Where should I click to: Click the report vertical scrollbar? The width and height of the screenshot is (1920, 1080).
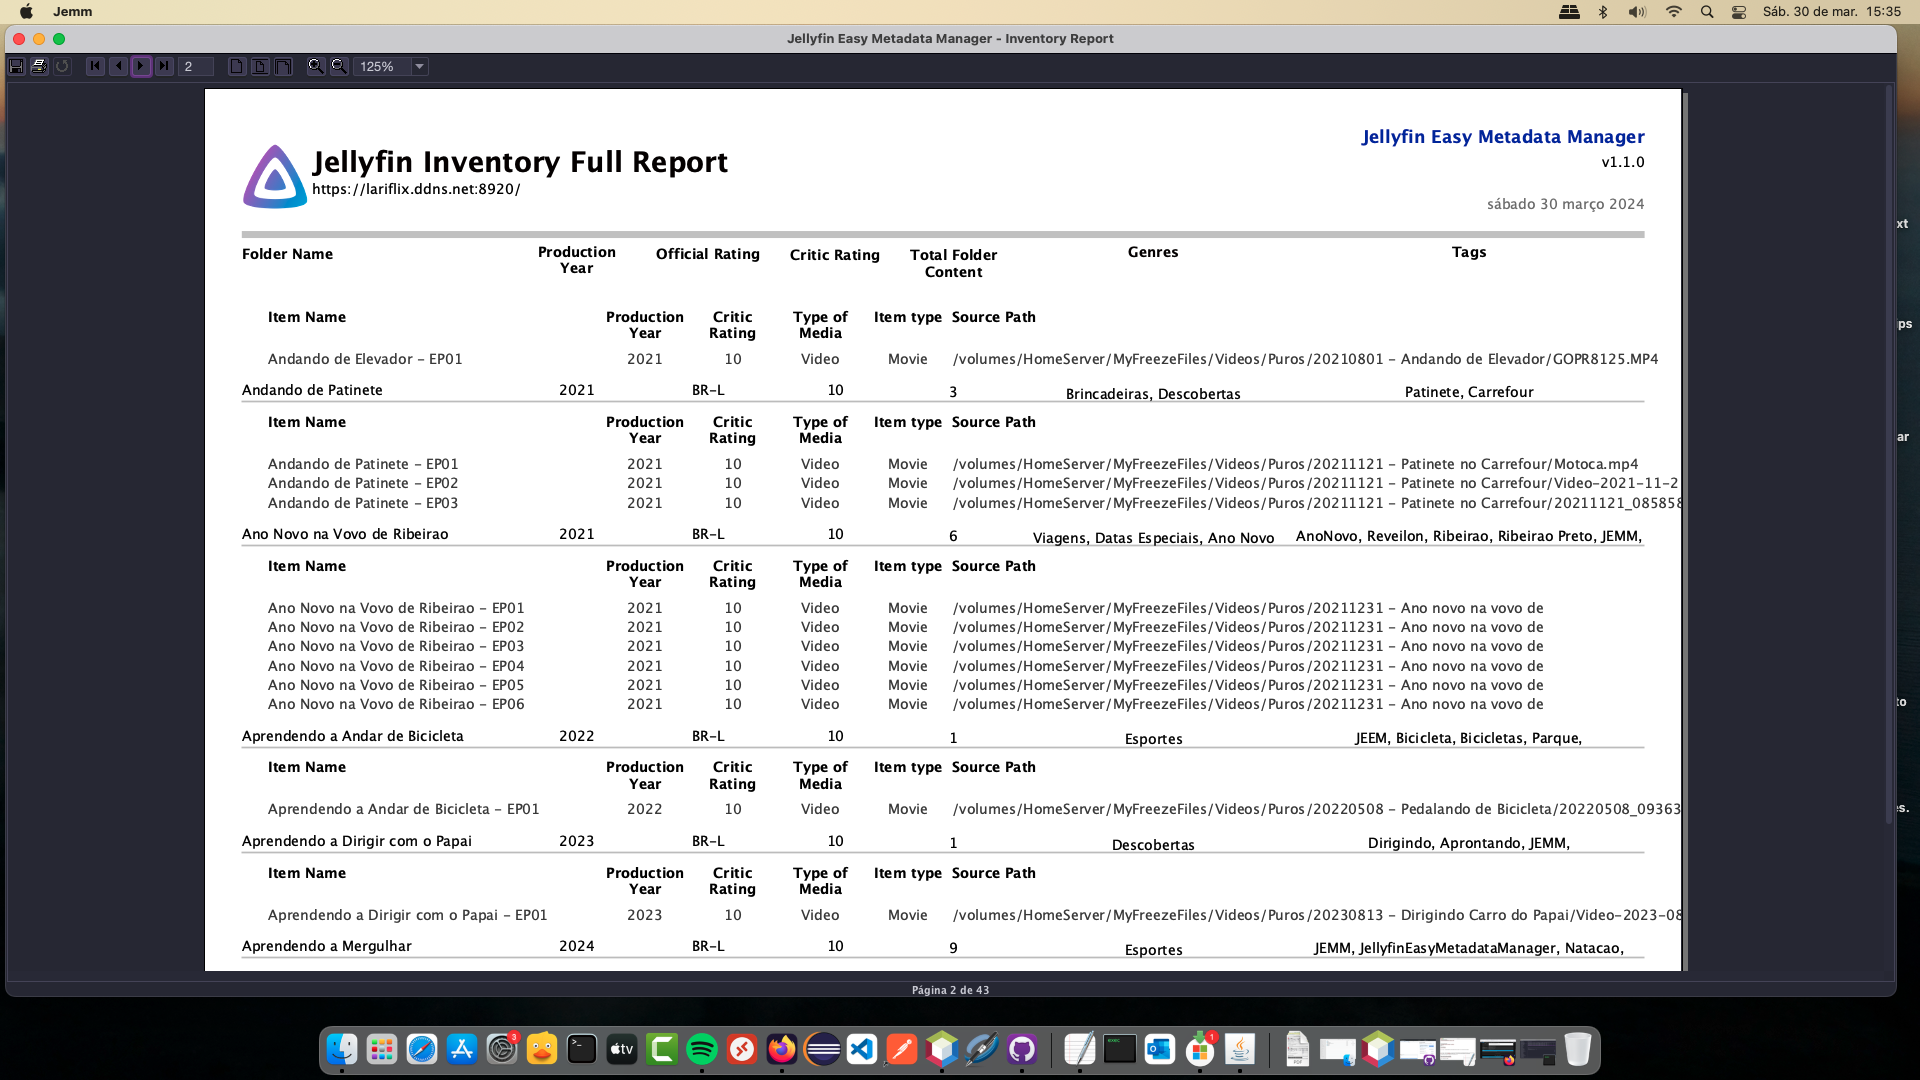point(1889,450)
